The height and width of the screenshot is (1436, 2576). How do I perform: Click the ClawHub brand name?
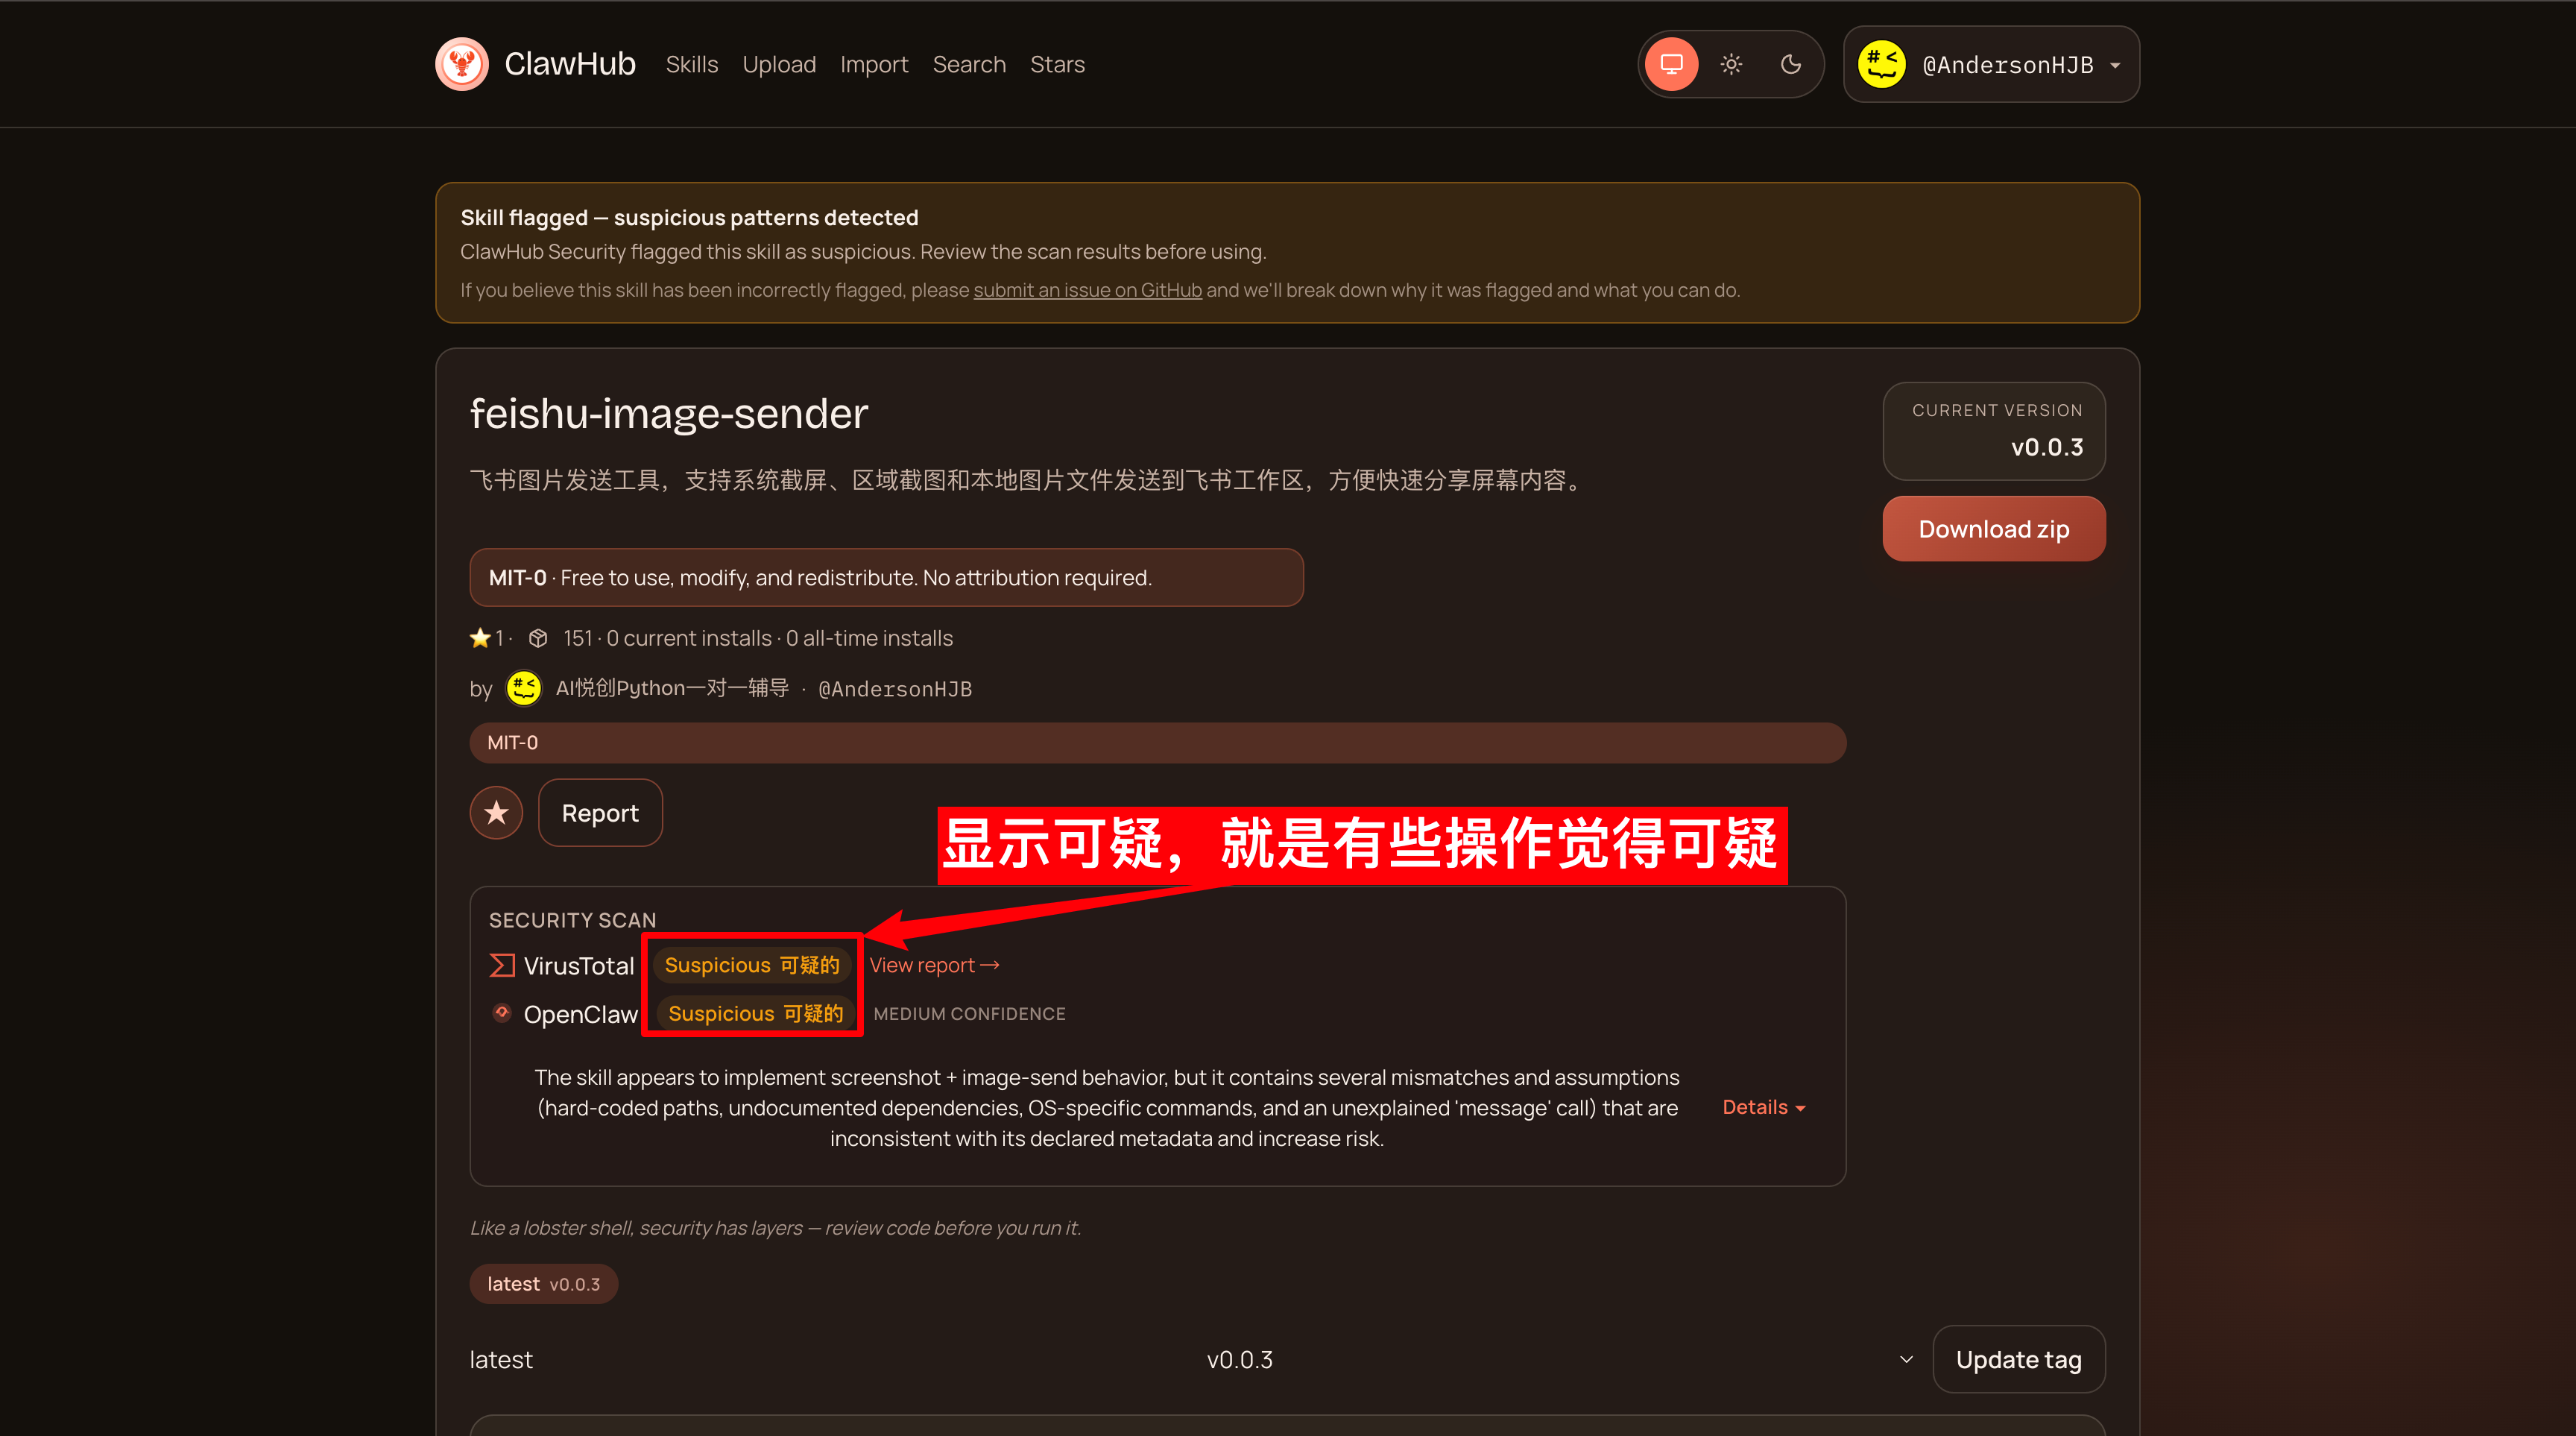(569, 64)
